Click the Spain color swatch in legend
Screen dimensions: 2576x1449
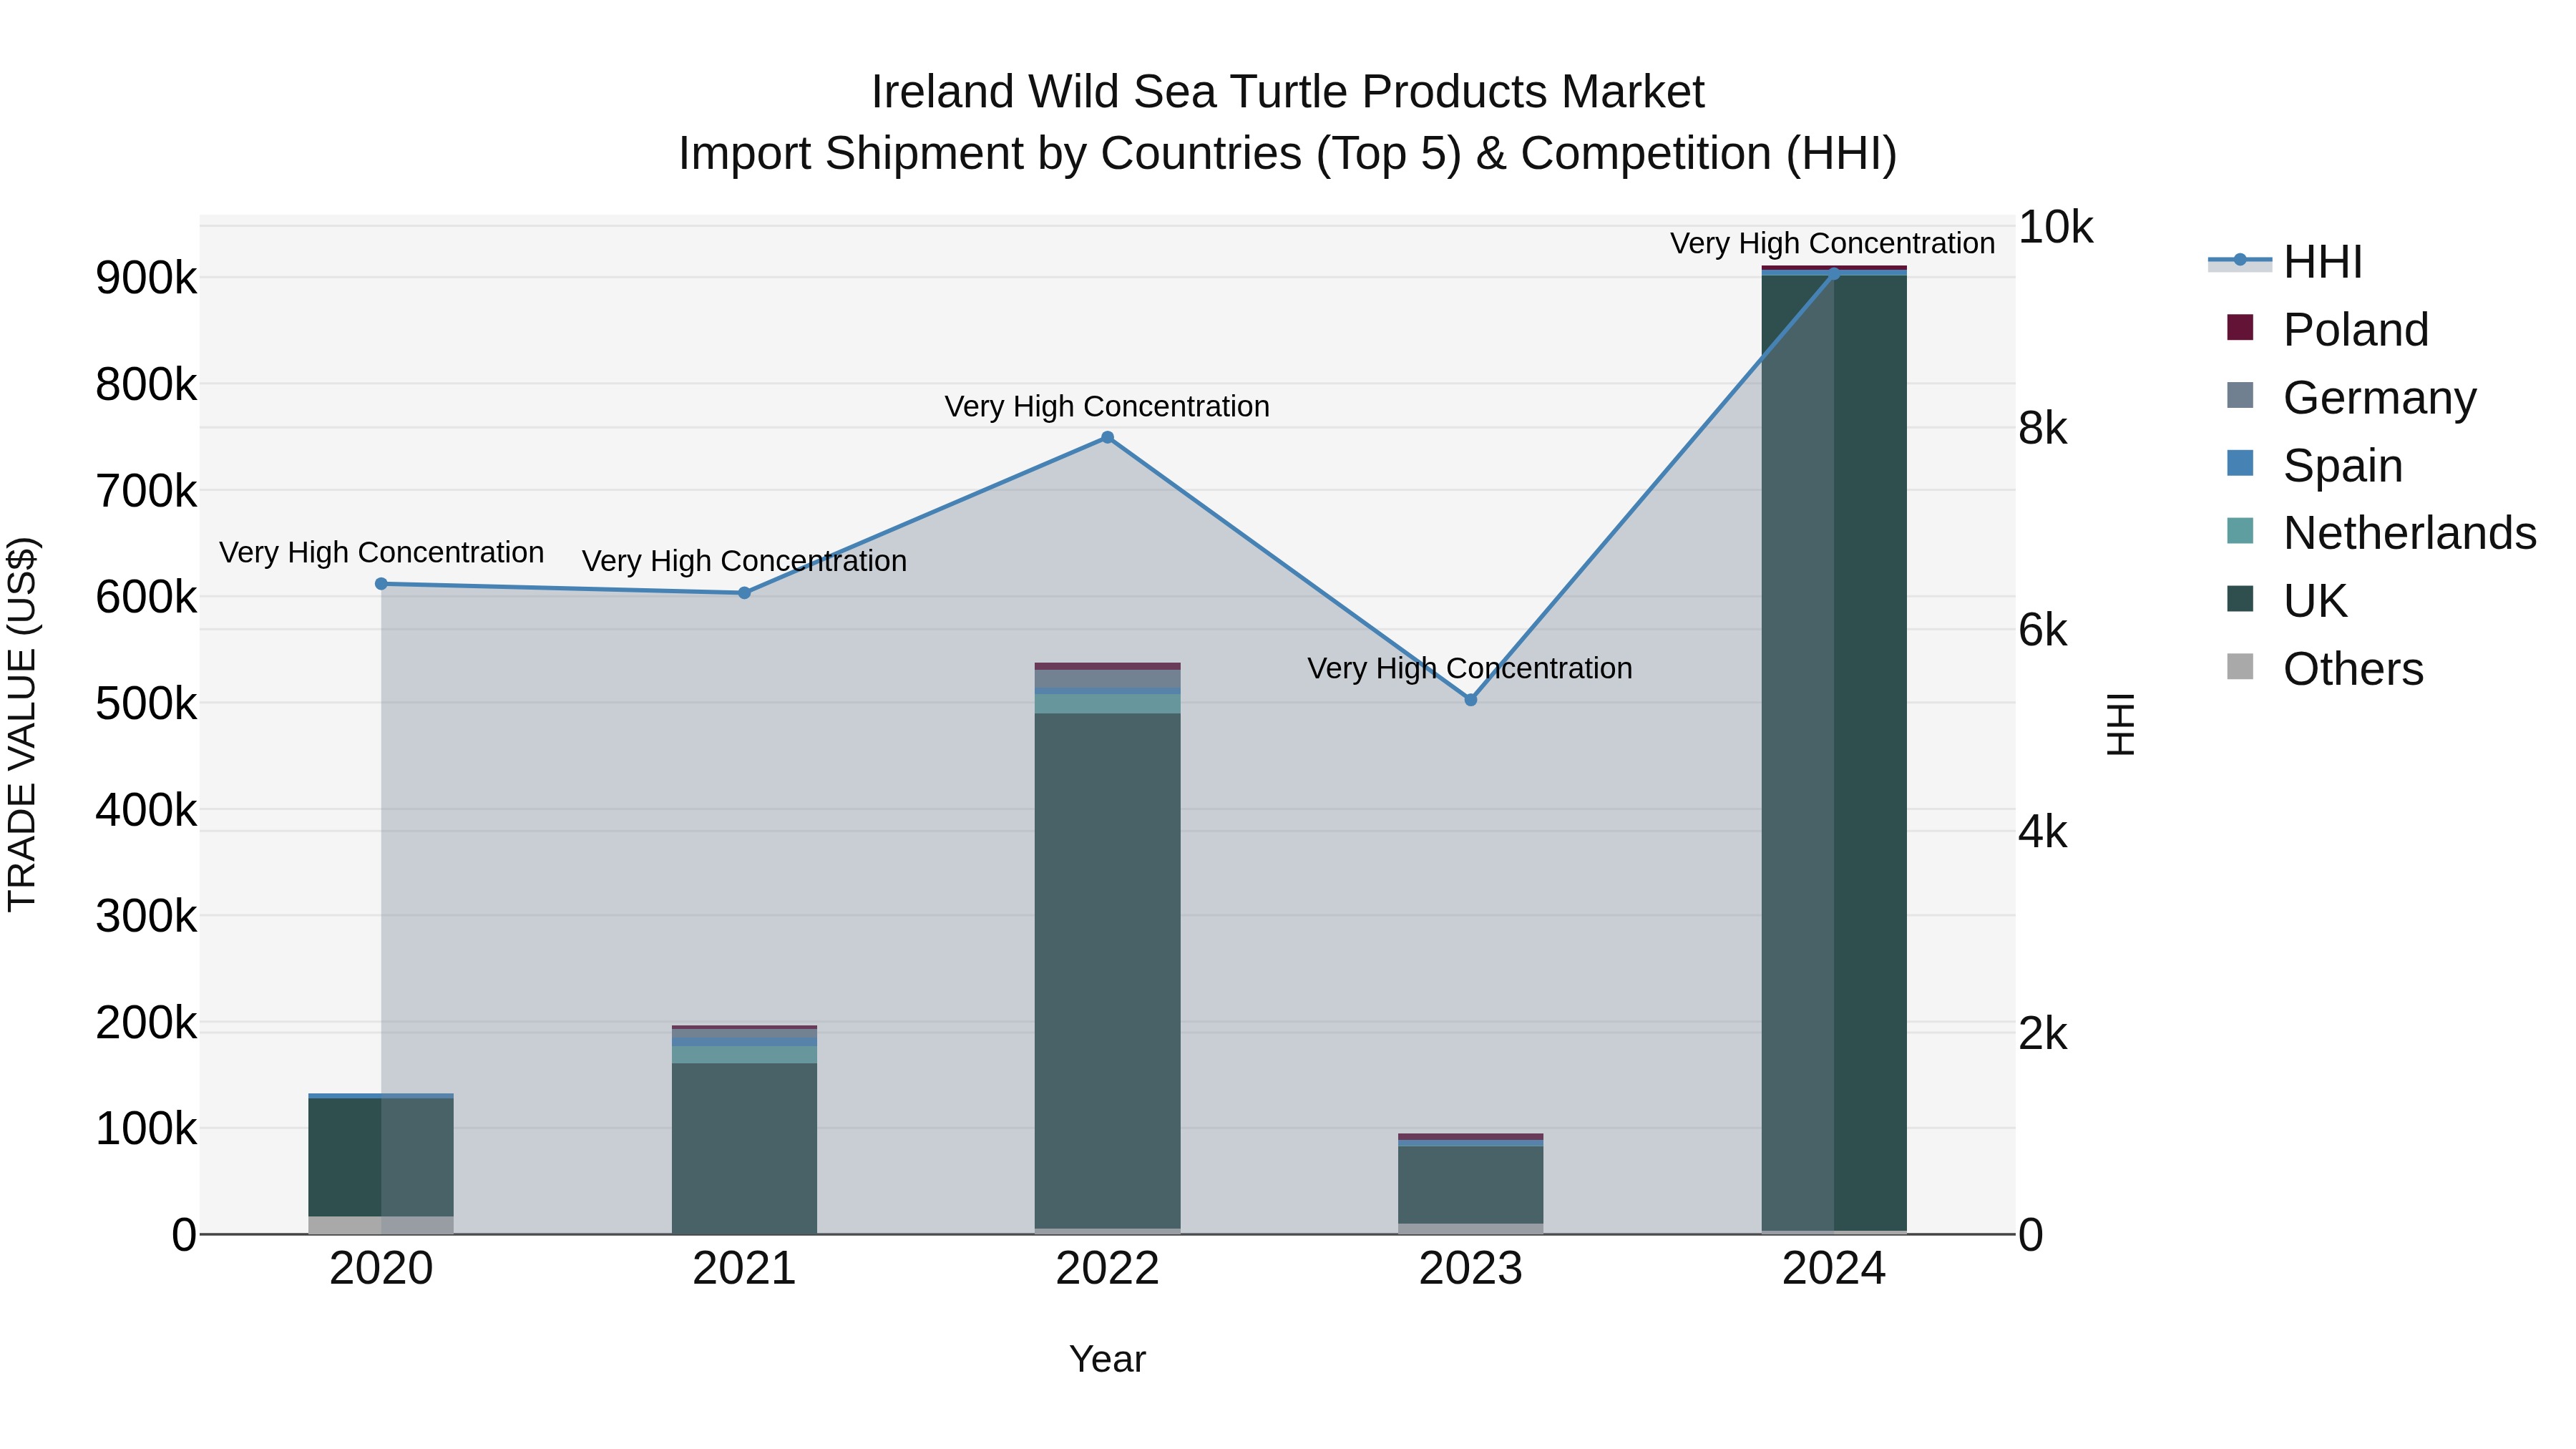(x=2240, y=463)
